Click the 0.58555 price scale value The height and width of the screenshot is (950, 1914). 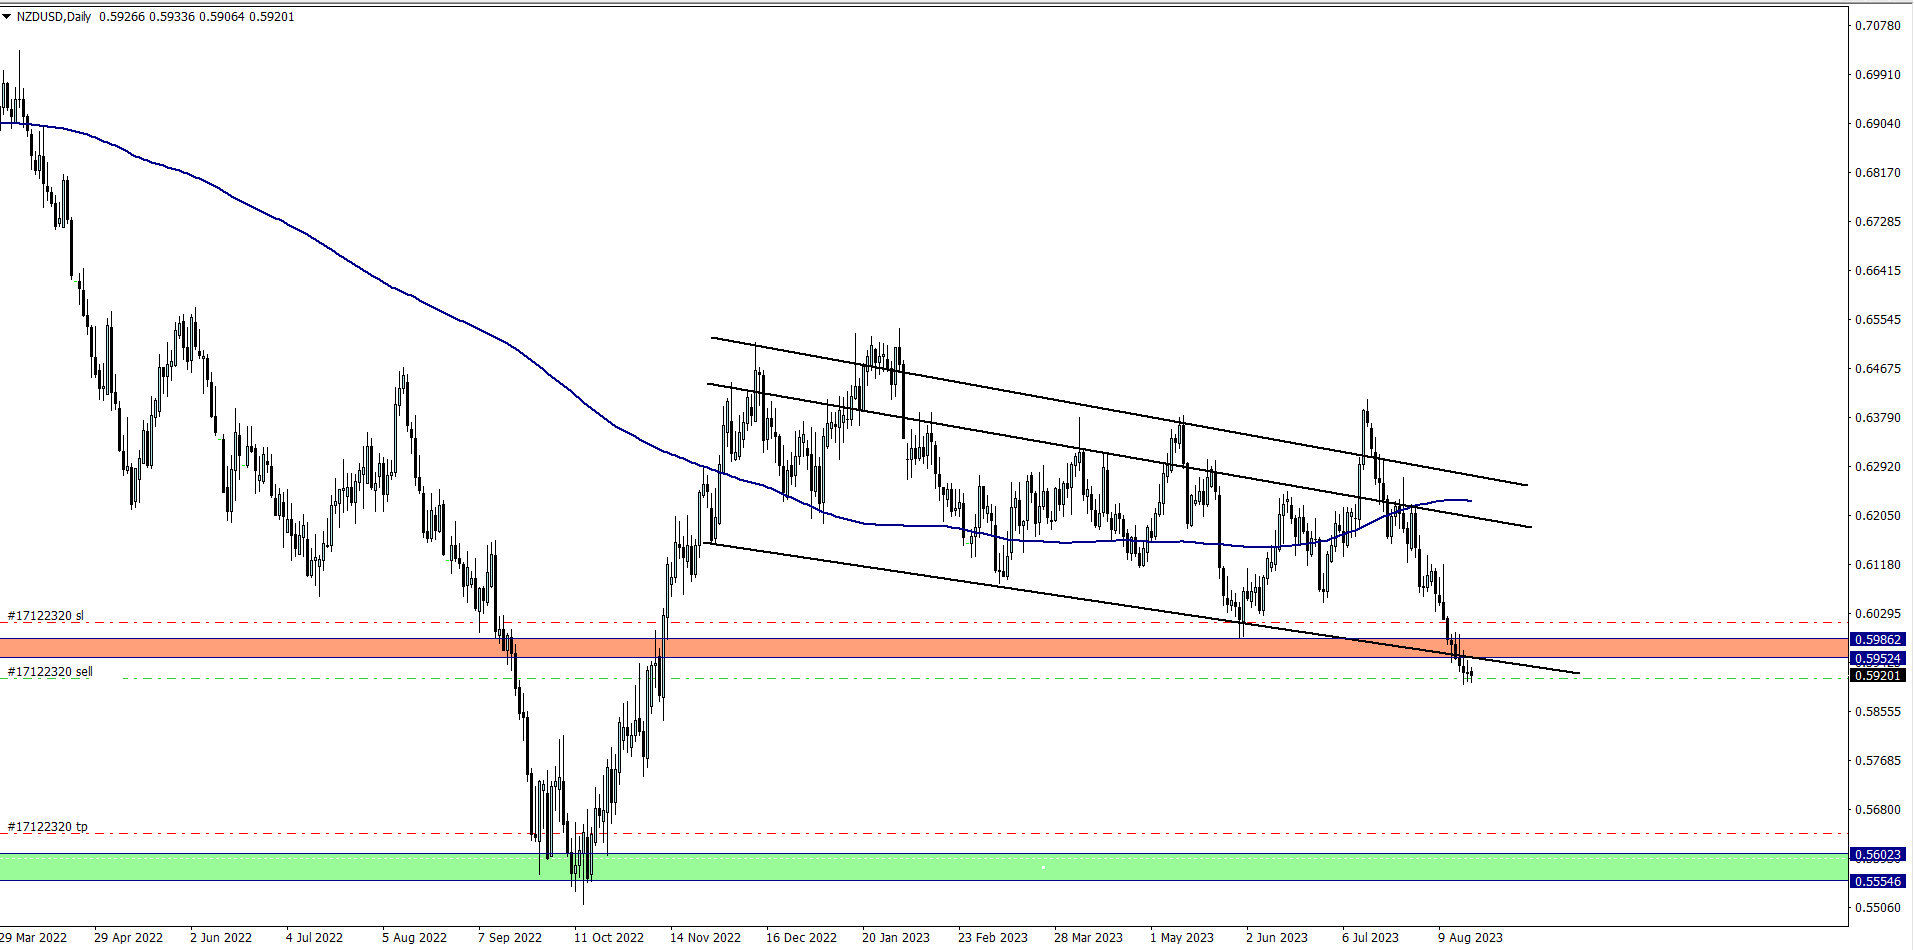click(x=1877, y=711)
